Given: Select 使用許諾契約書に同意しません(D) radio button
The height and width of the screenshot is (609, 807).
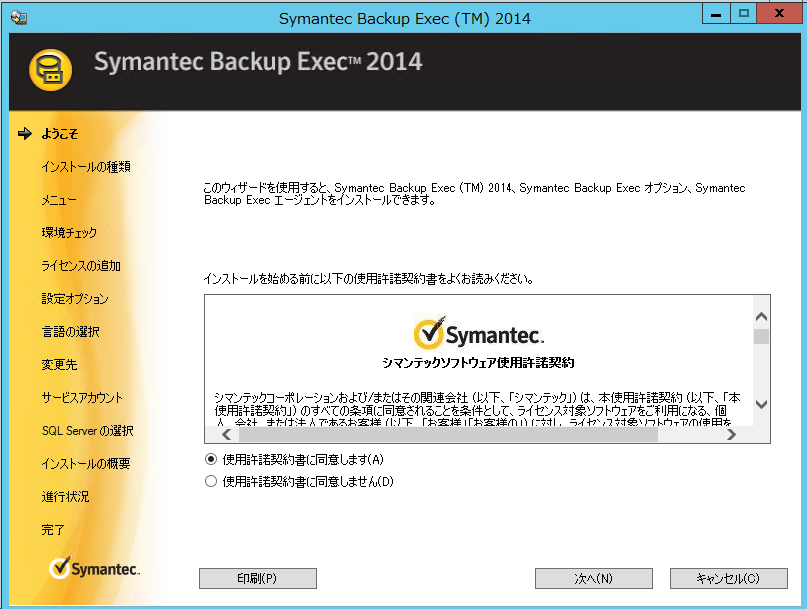Looking at the screenshot, I should pyautogui.click(x=211, y=481).
